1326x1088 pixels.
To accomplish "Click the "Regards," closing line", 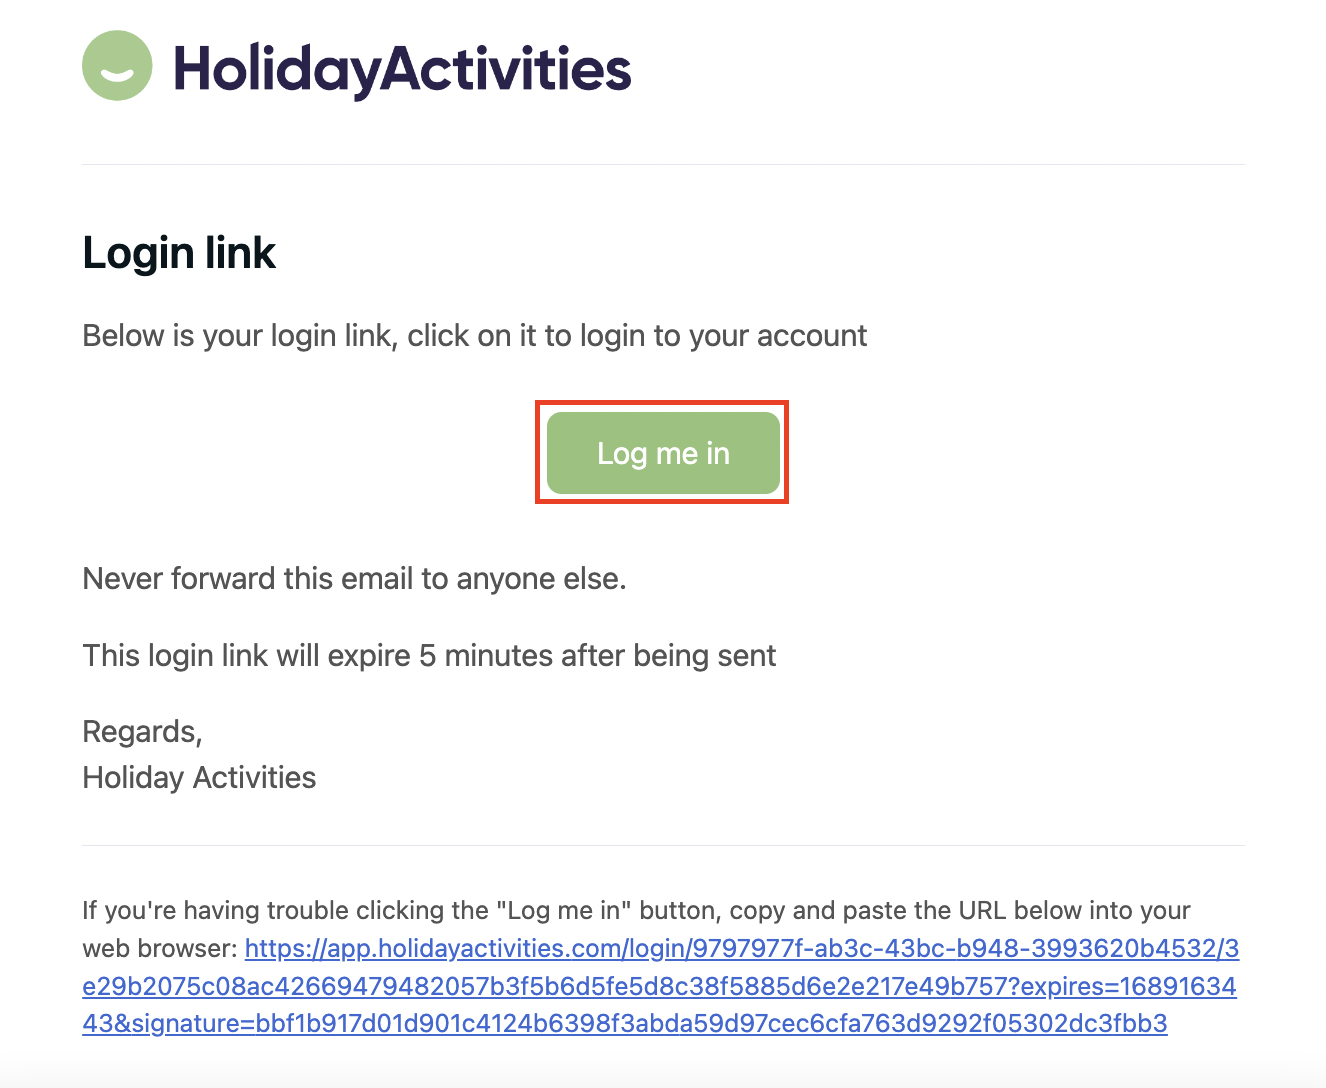I will click(x=142, y=732).
